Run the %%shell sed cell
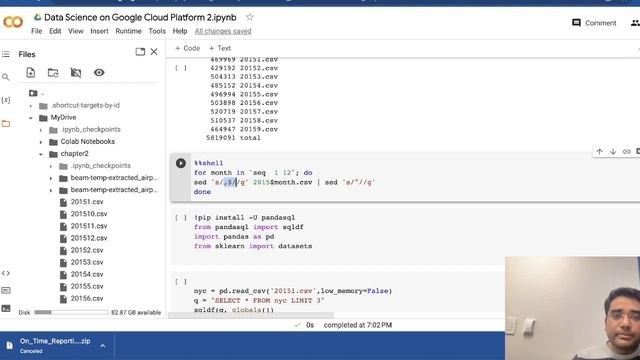This screenshot has height=360, width=640. tap(181, 163)
